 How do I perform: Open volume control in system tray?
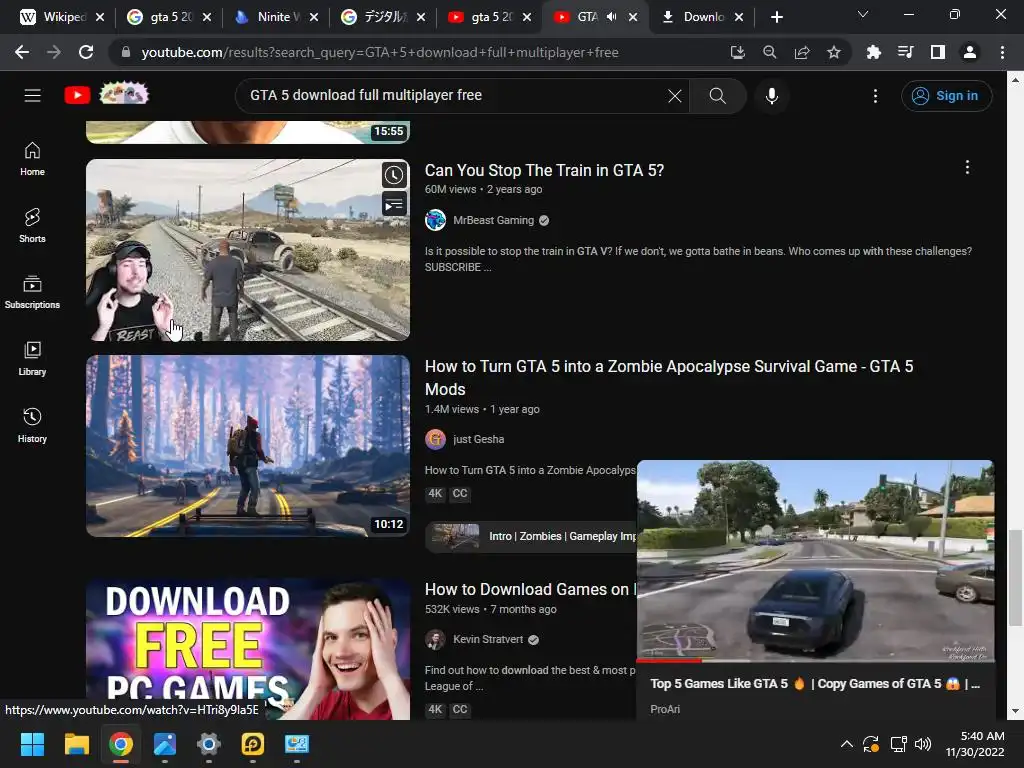923,744
